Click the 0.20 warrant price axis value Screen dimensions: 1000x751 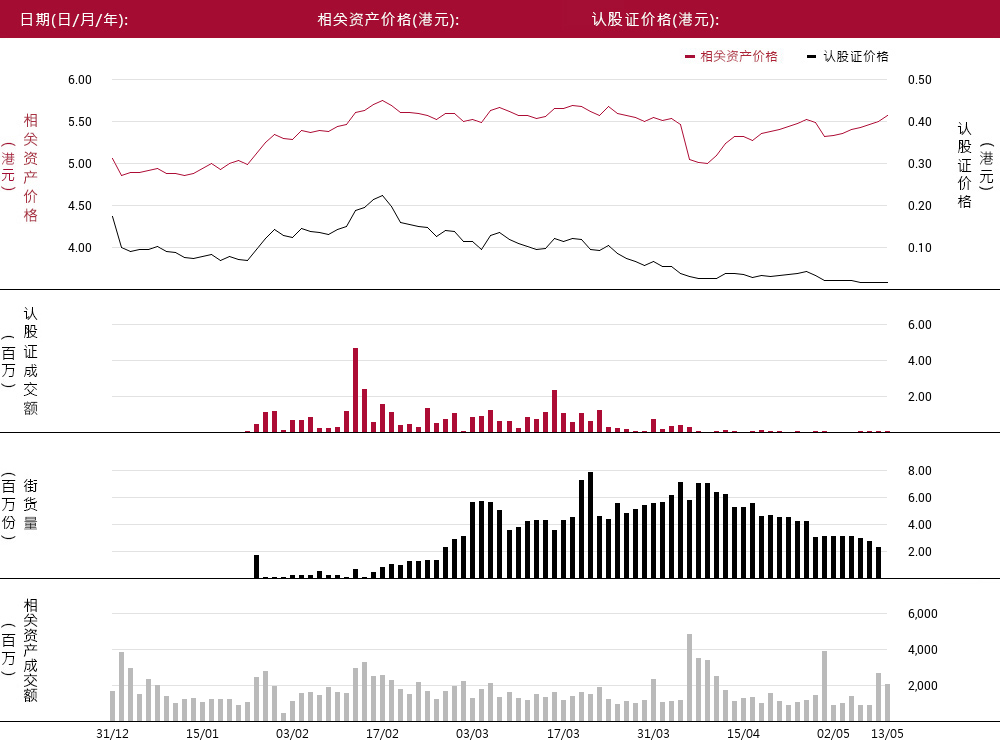click(920, 206)
